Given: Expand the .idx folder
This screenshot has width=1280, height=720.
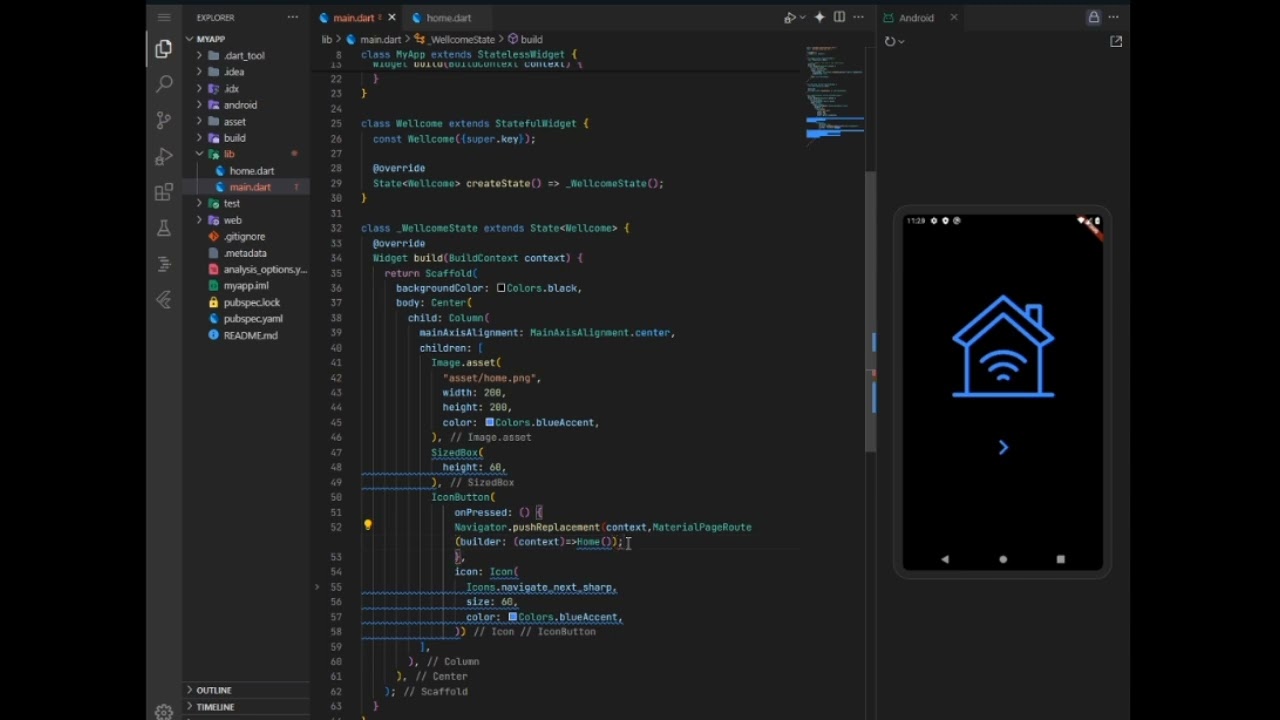Looking at the screenshot, I should tap(231, 89).
